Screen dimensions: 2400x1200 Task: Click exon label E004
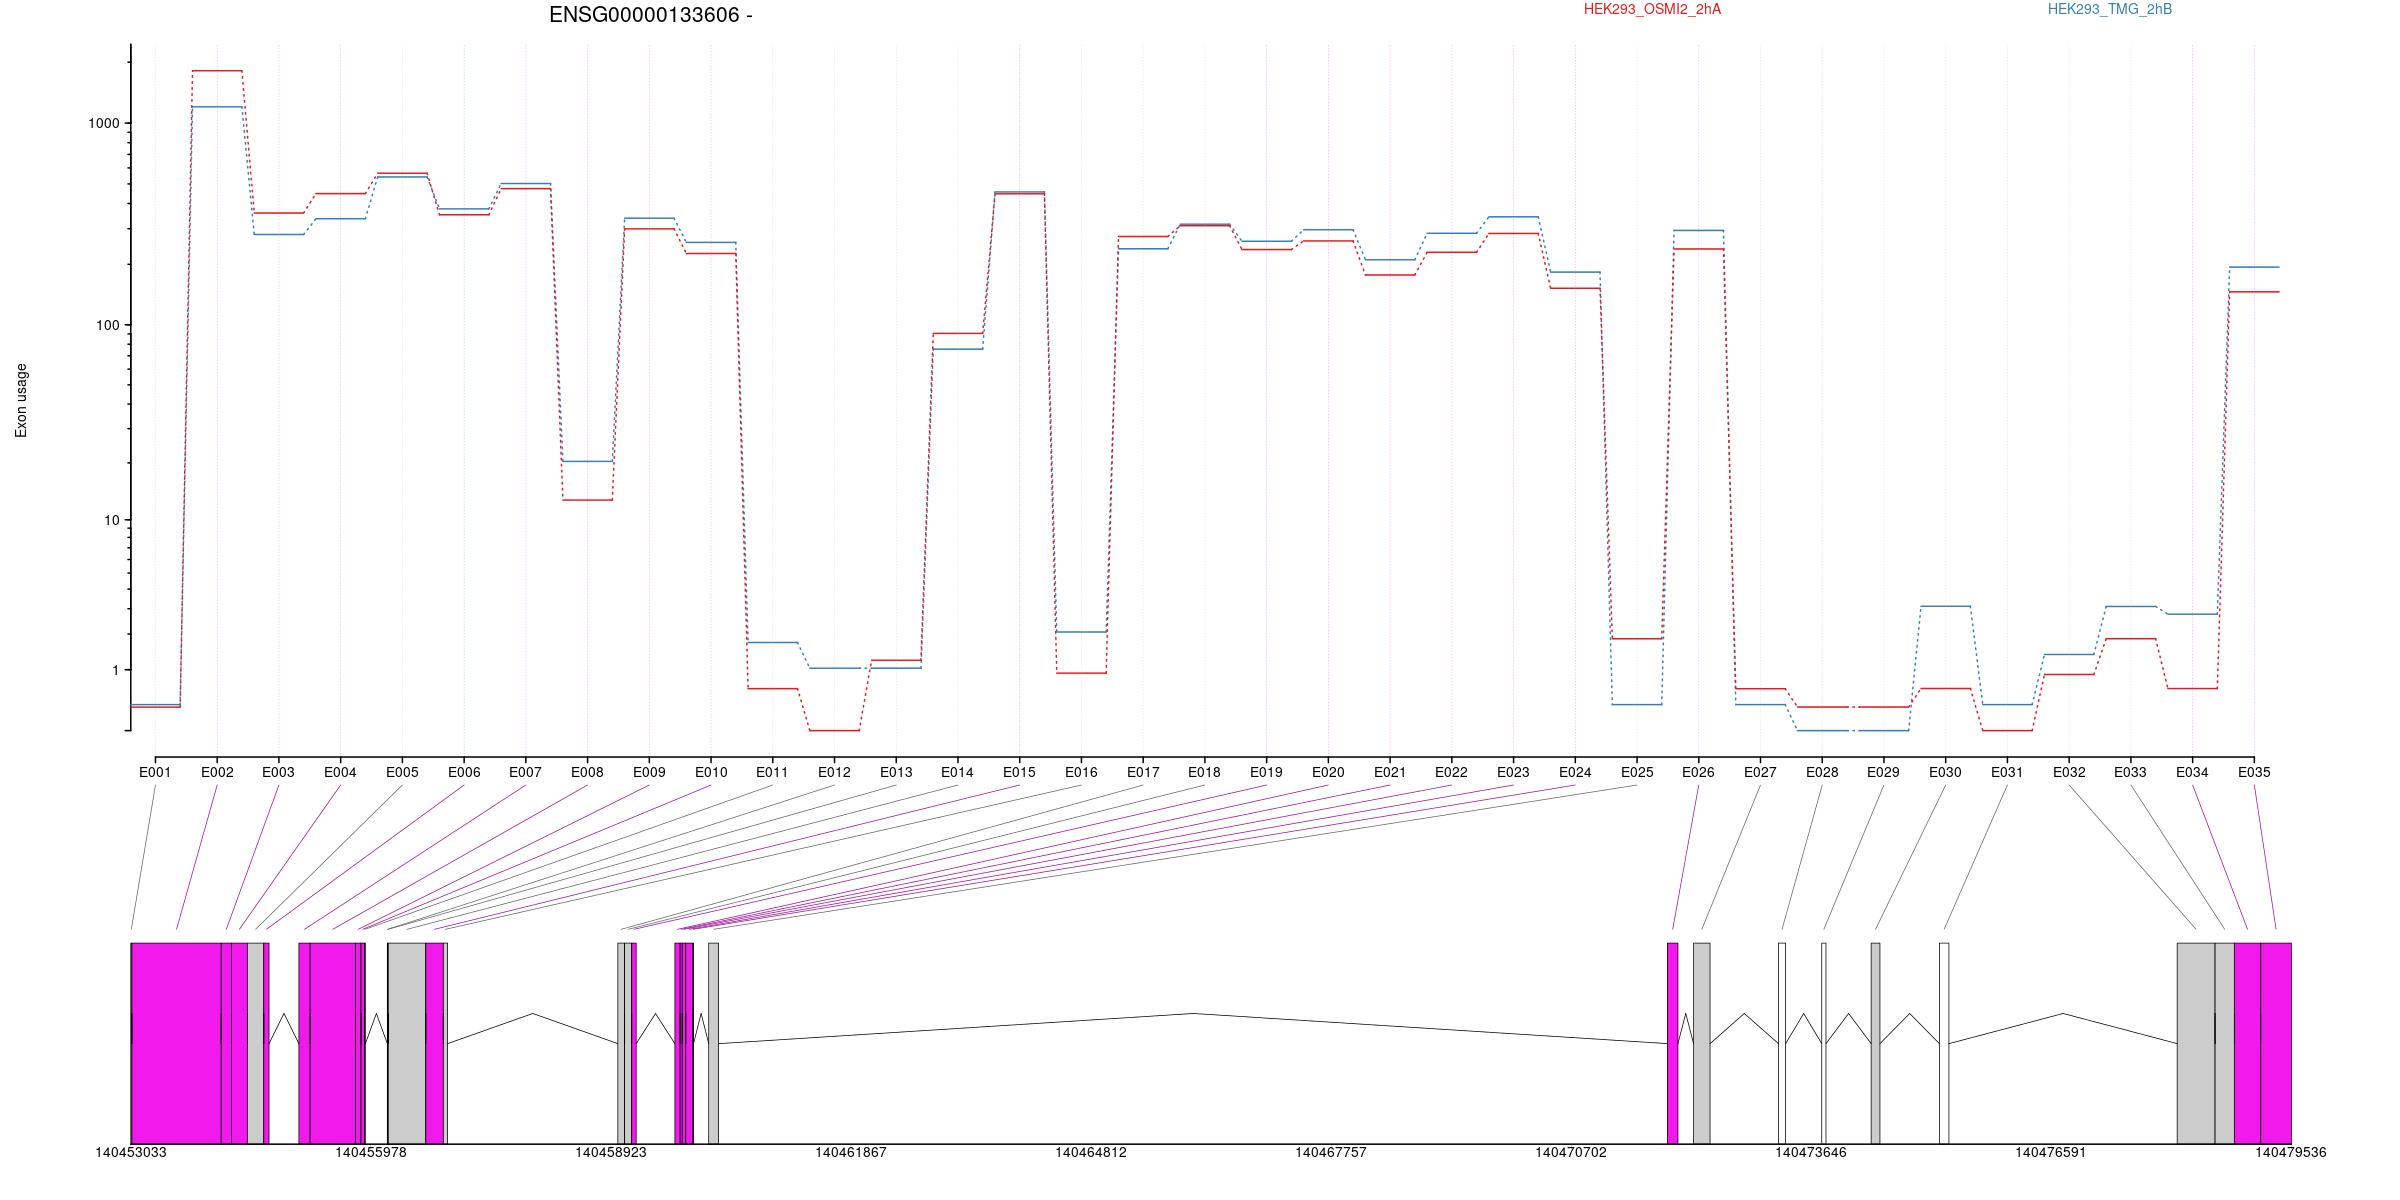coord(340,772)
